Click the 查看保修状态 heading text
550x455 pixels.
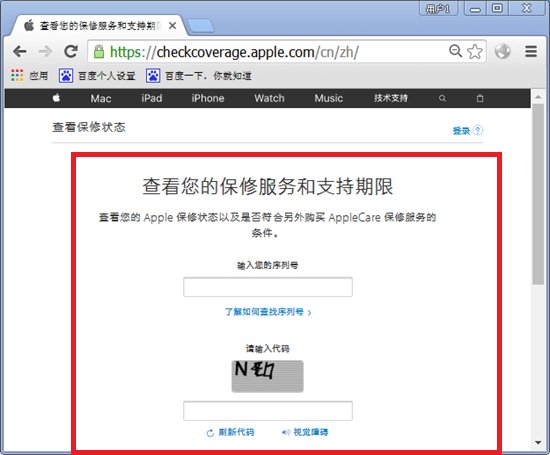point(89,127)
